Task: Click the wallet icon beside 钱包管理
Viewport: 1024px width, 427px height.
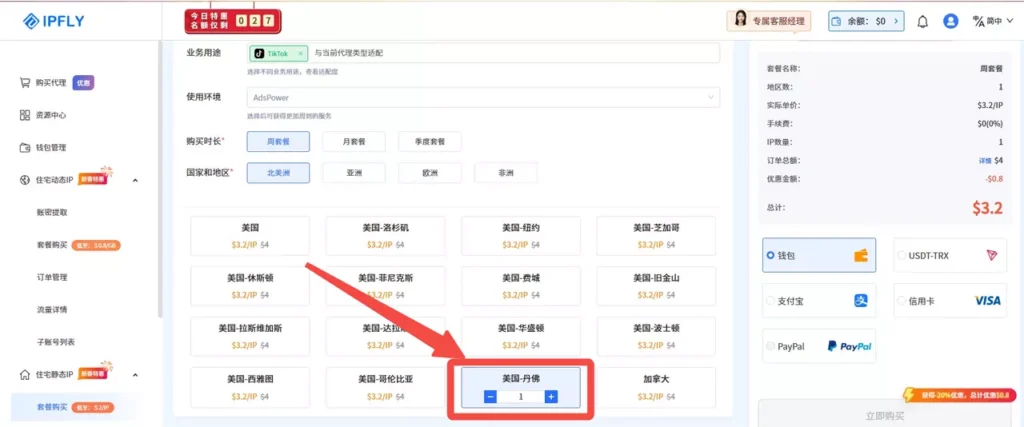Action: (25, 148)
